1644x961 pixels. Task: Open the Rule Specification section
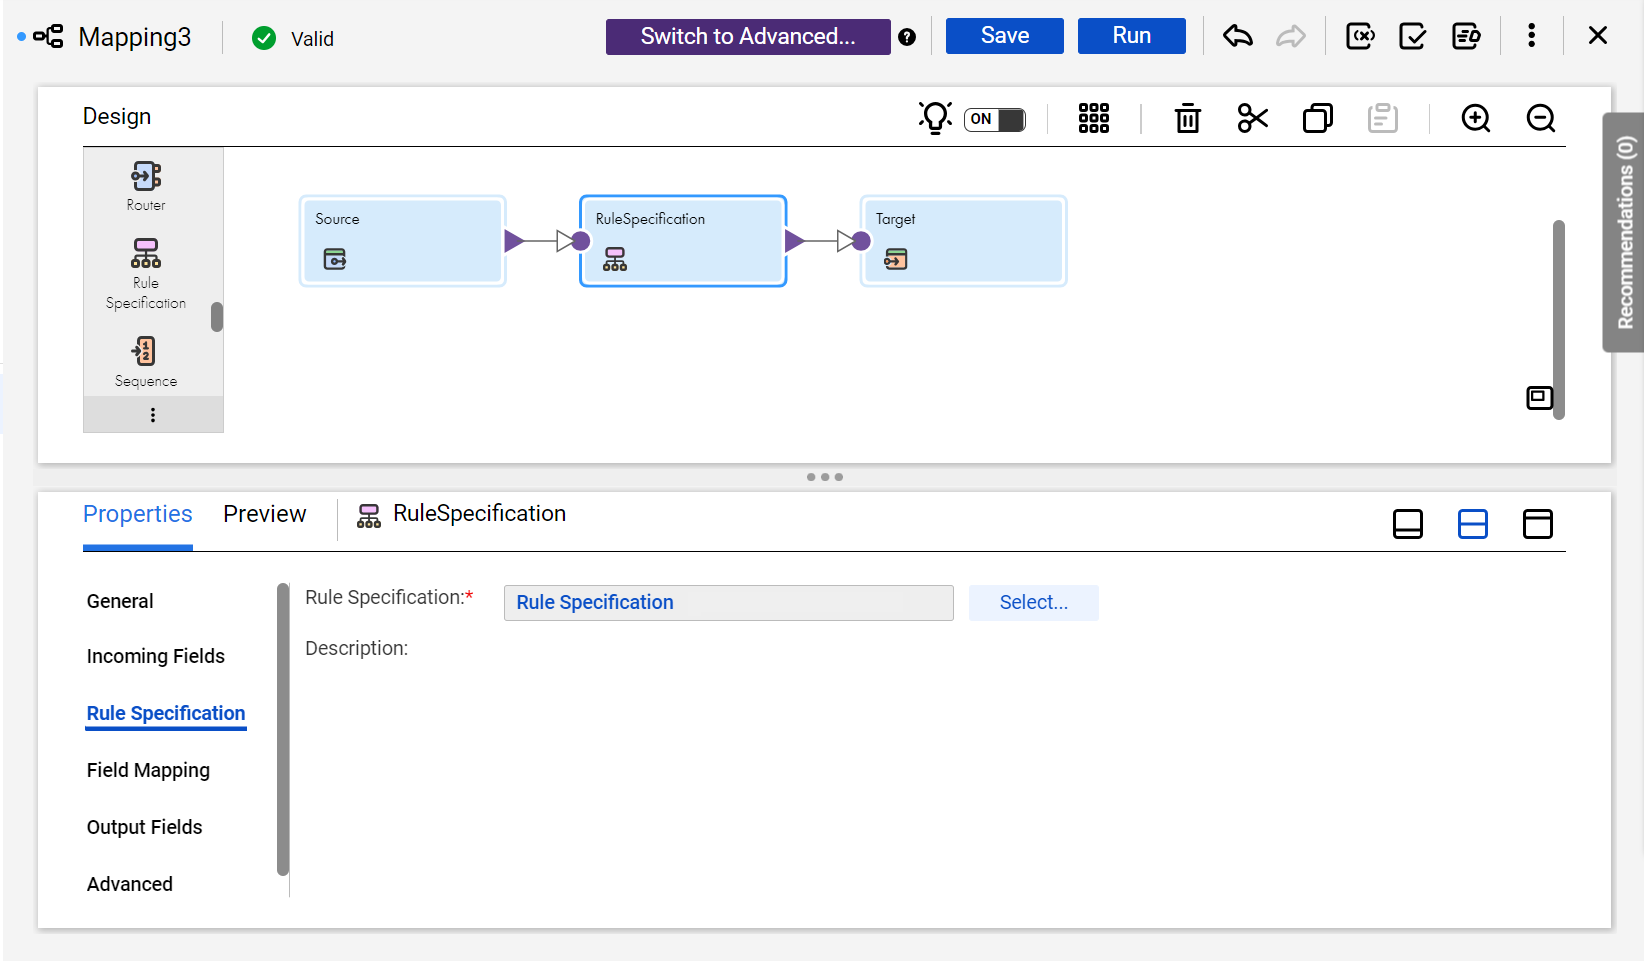click(x=166, y=713)
